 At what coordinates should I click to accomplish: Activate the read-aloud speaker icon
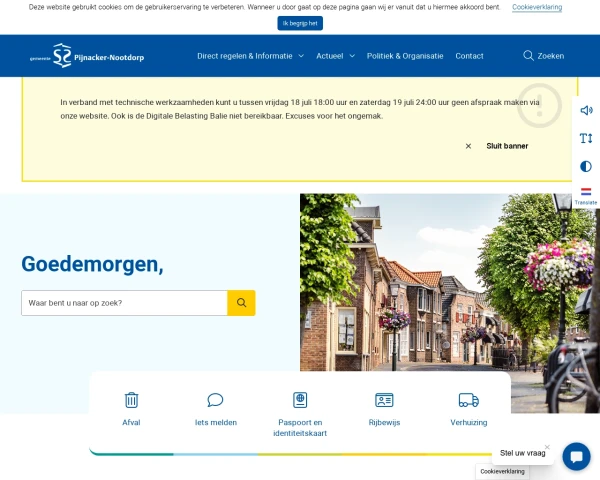586,110
